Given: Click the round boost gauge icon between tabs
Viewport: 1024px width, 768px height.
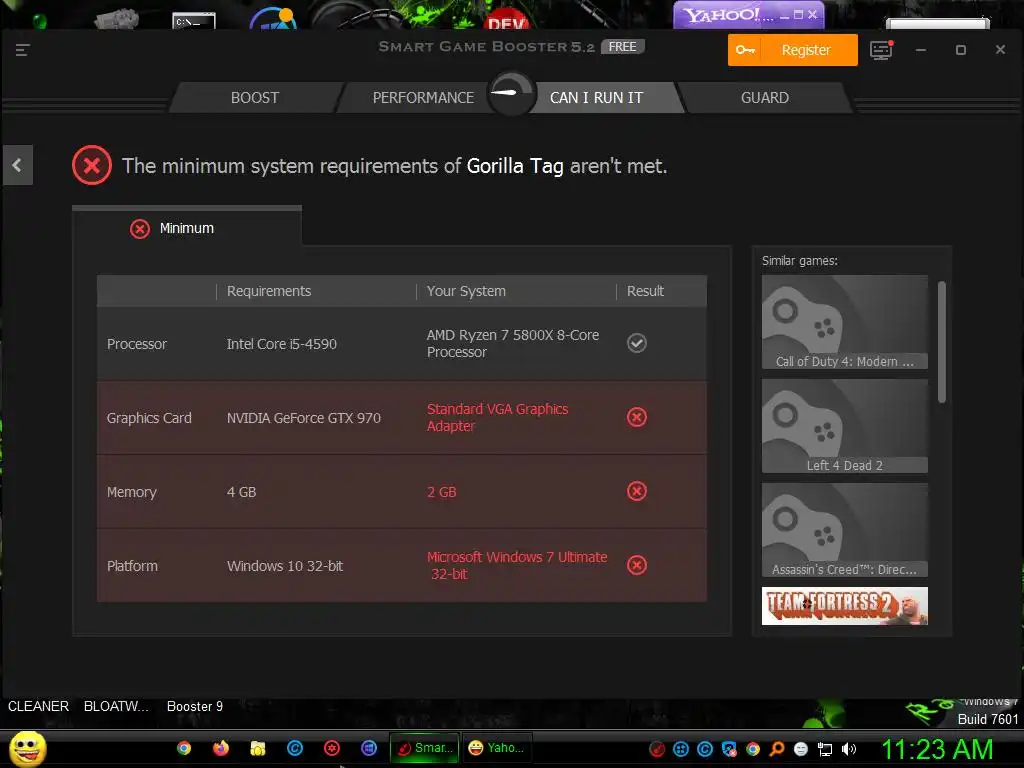Looking at the screenshot, I should [x=512, y=93].
